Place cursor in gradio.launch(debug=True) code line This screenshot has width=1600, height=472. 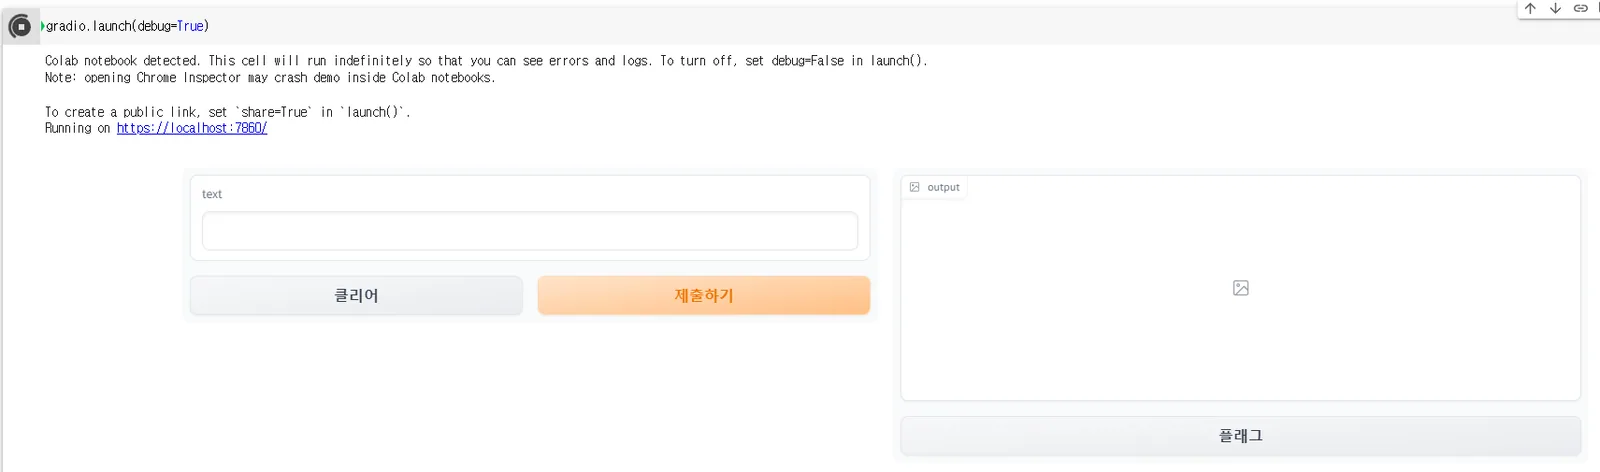point(128,26)
